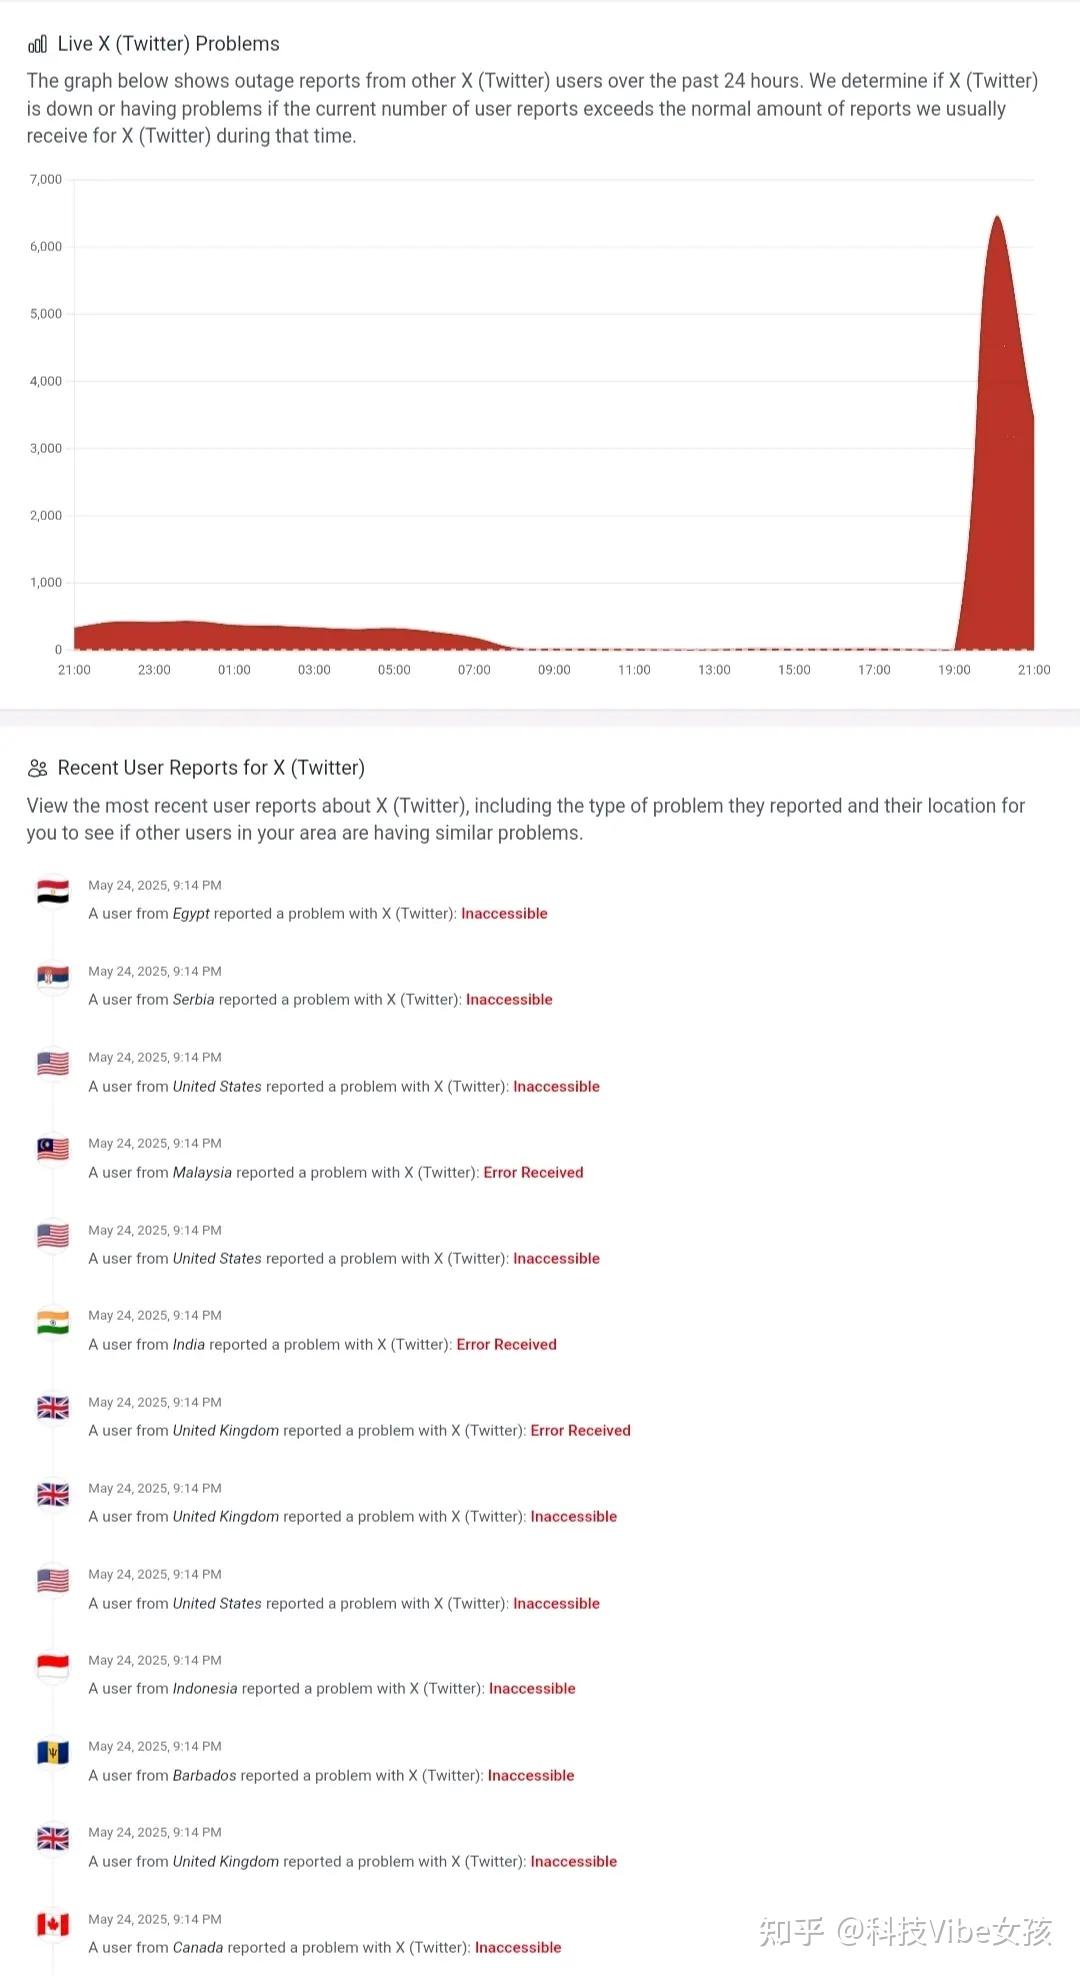The height and width of the screenshot is (1976, 1080).
Task: Click the bar chart icon beside Live X Problems
Action: pyautogui.click(x=37, y=44)
